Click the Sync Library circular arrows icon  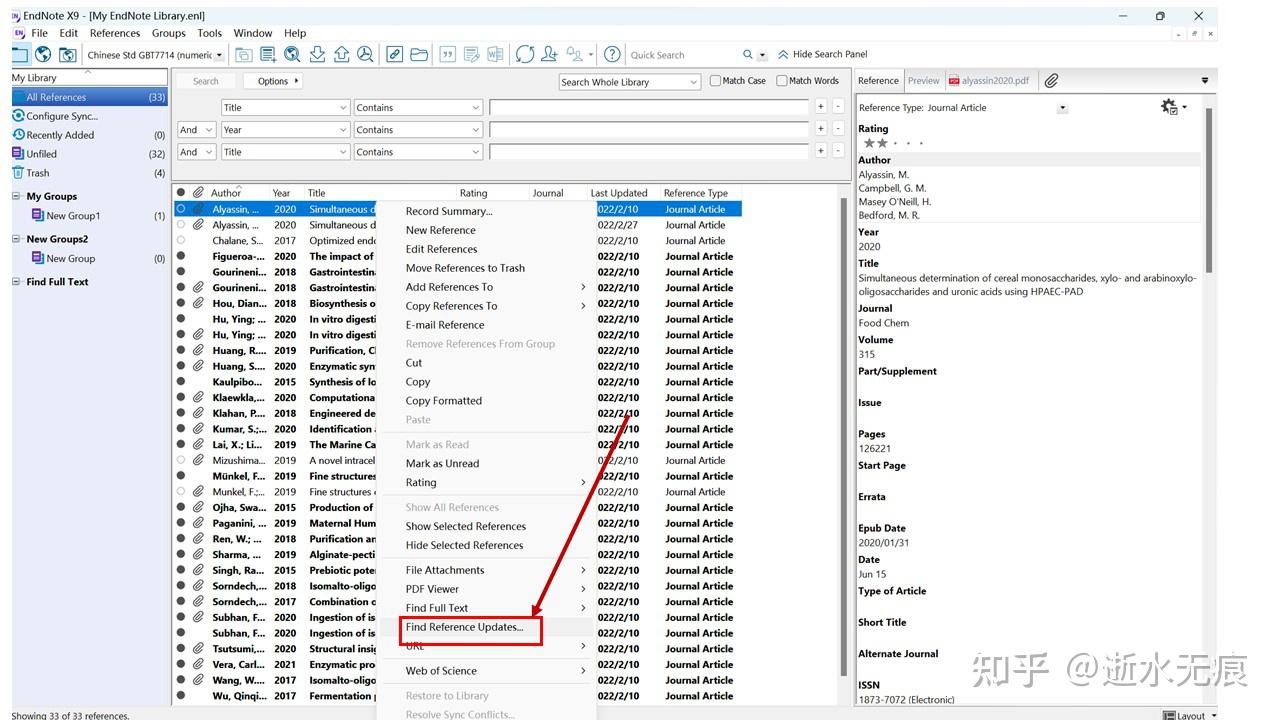[525, 55]
